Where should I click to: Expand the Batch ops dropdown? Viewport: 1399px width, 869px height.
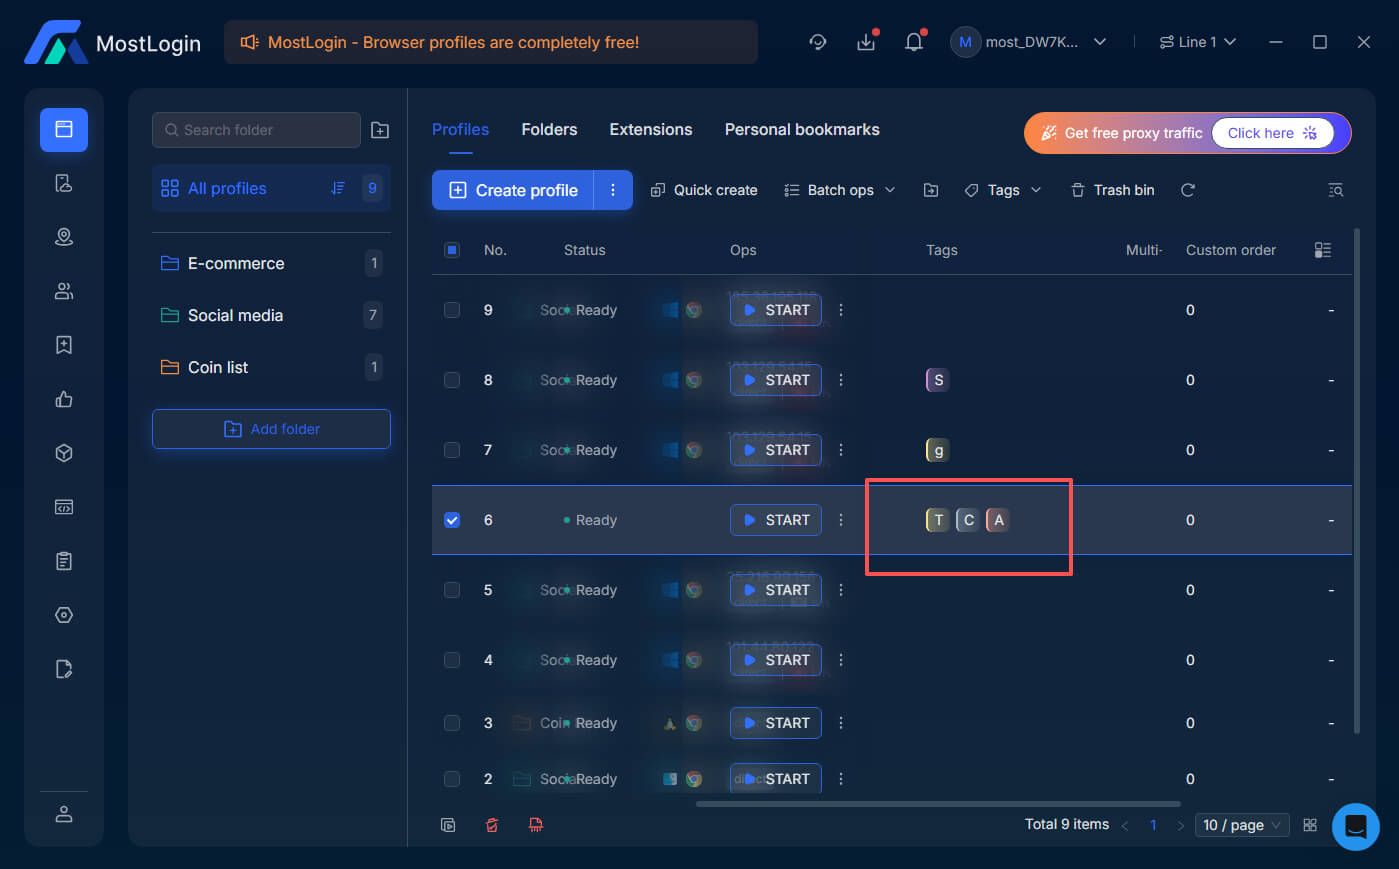point(840,189)
